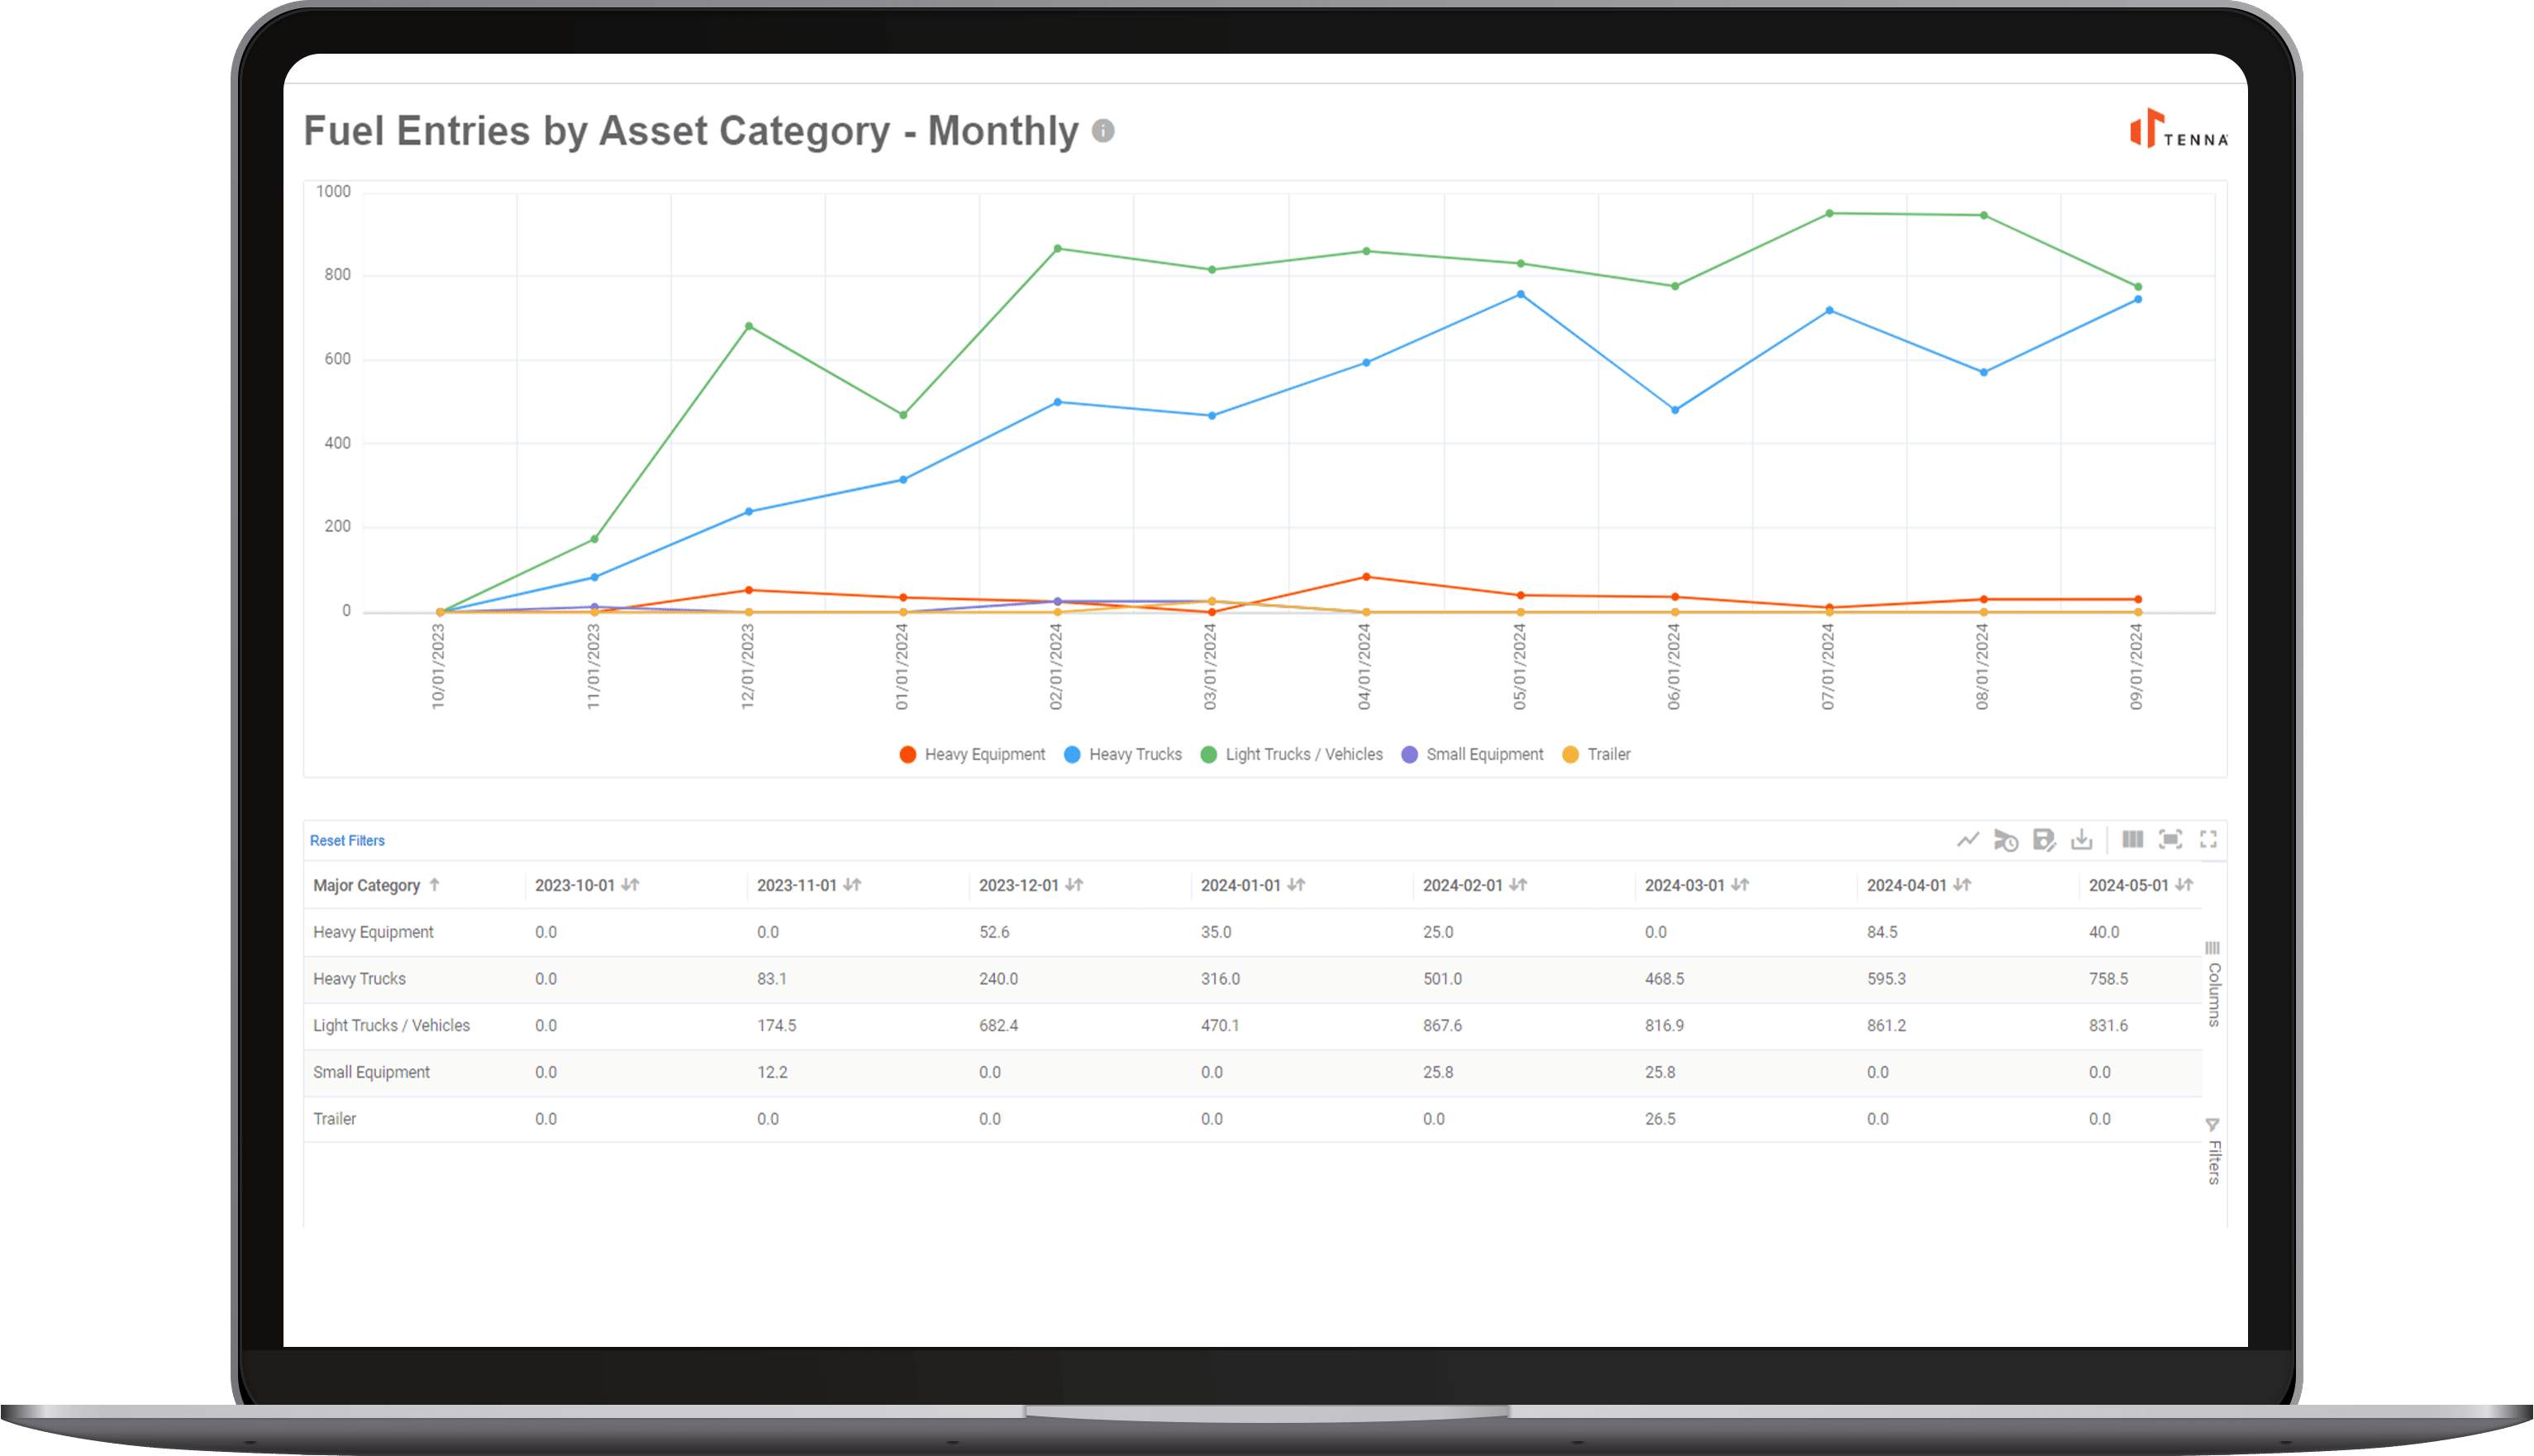Select the Heavy Equipment row label
The height and width of the screenshot is (1456, 2534).
[x=373, y=932]
